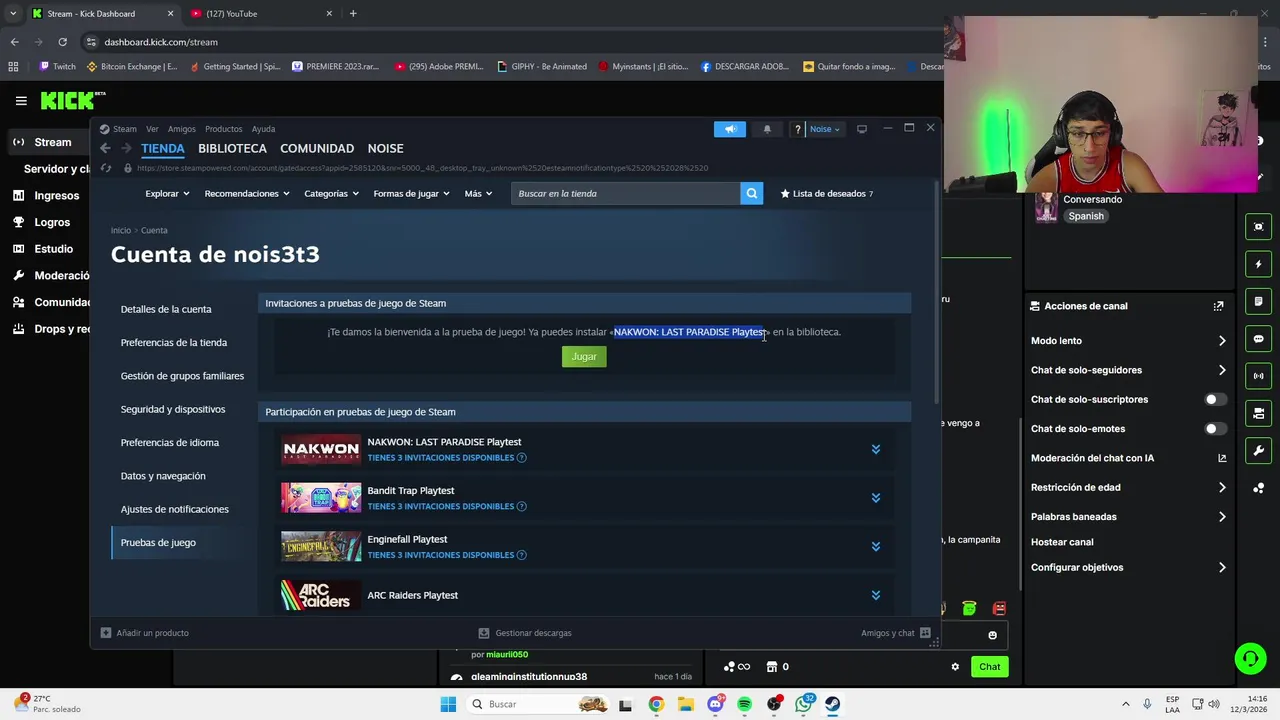Toggle Chat de solo-emotes switch
Viewport: 1280px width, 720px height.
(1215, 429)
